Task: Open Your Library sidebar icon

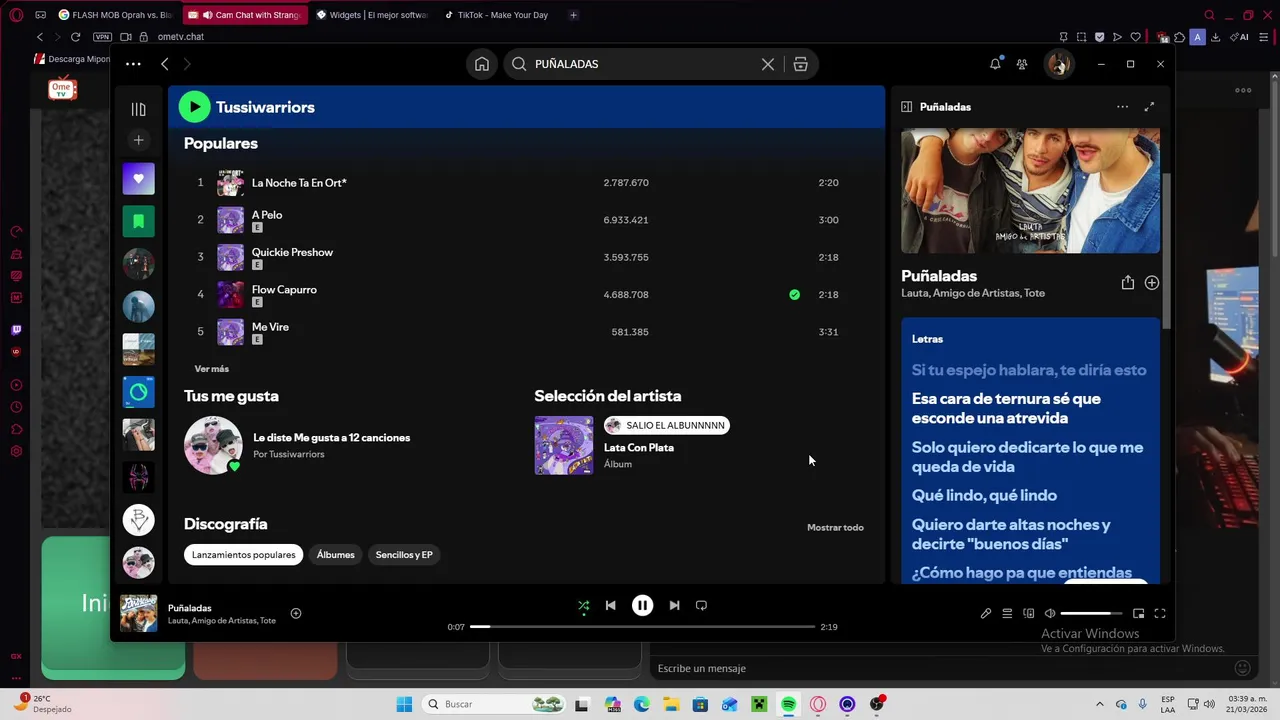Action: coord(138,109)
